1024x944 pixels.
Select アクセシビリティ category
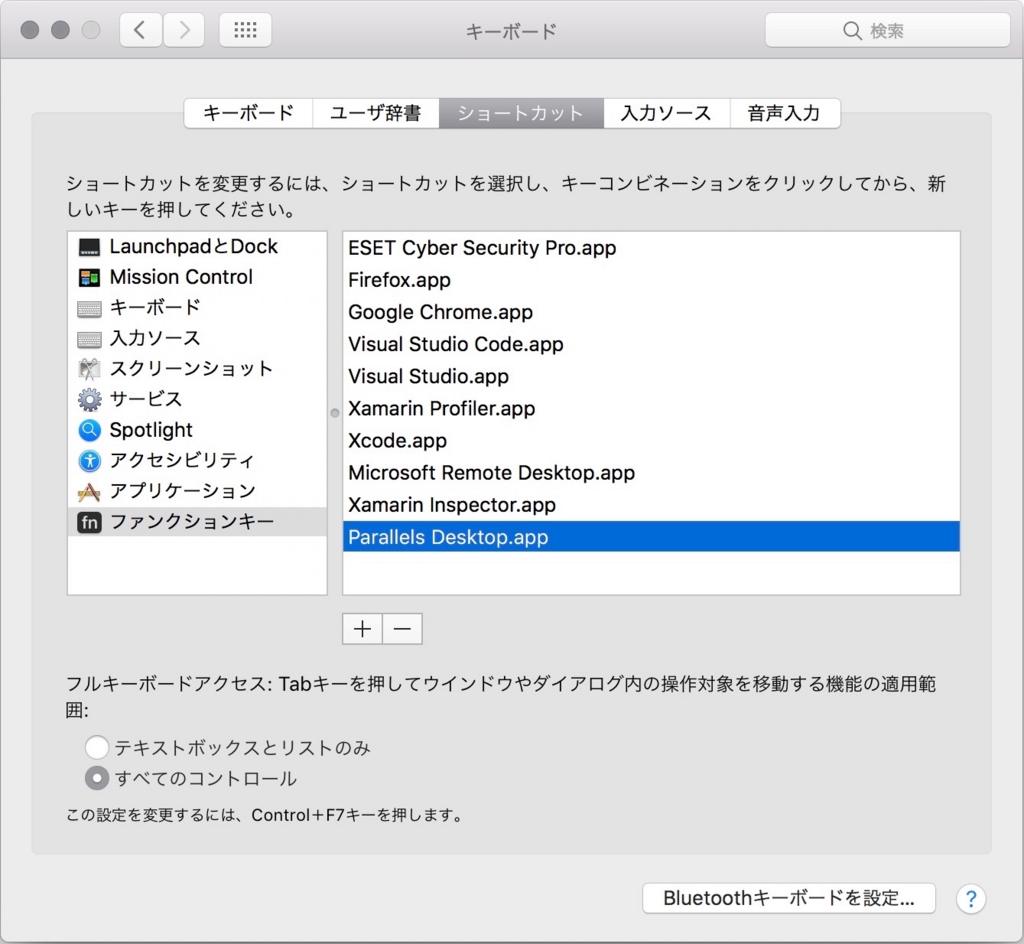[x=197, y=461]
